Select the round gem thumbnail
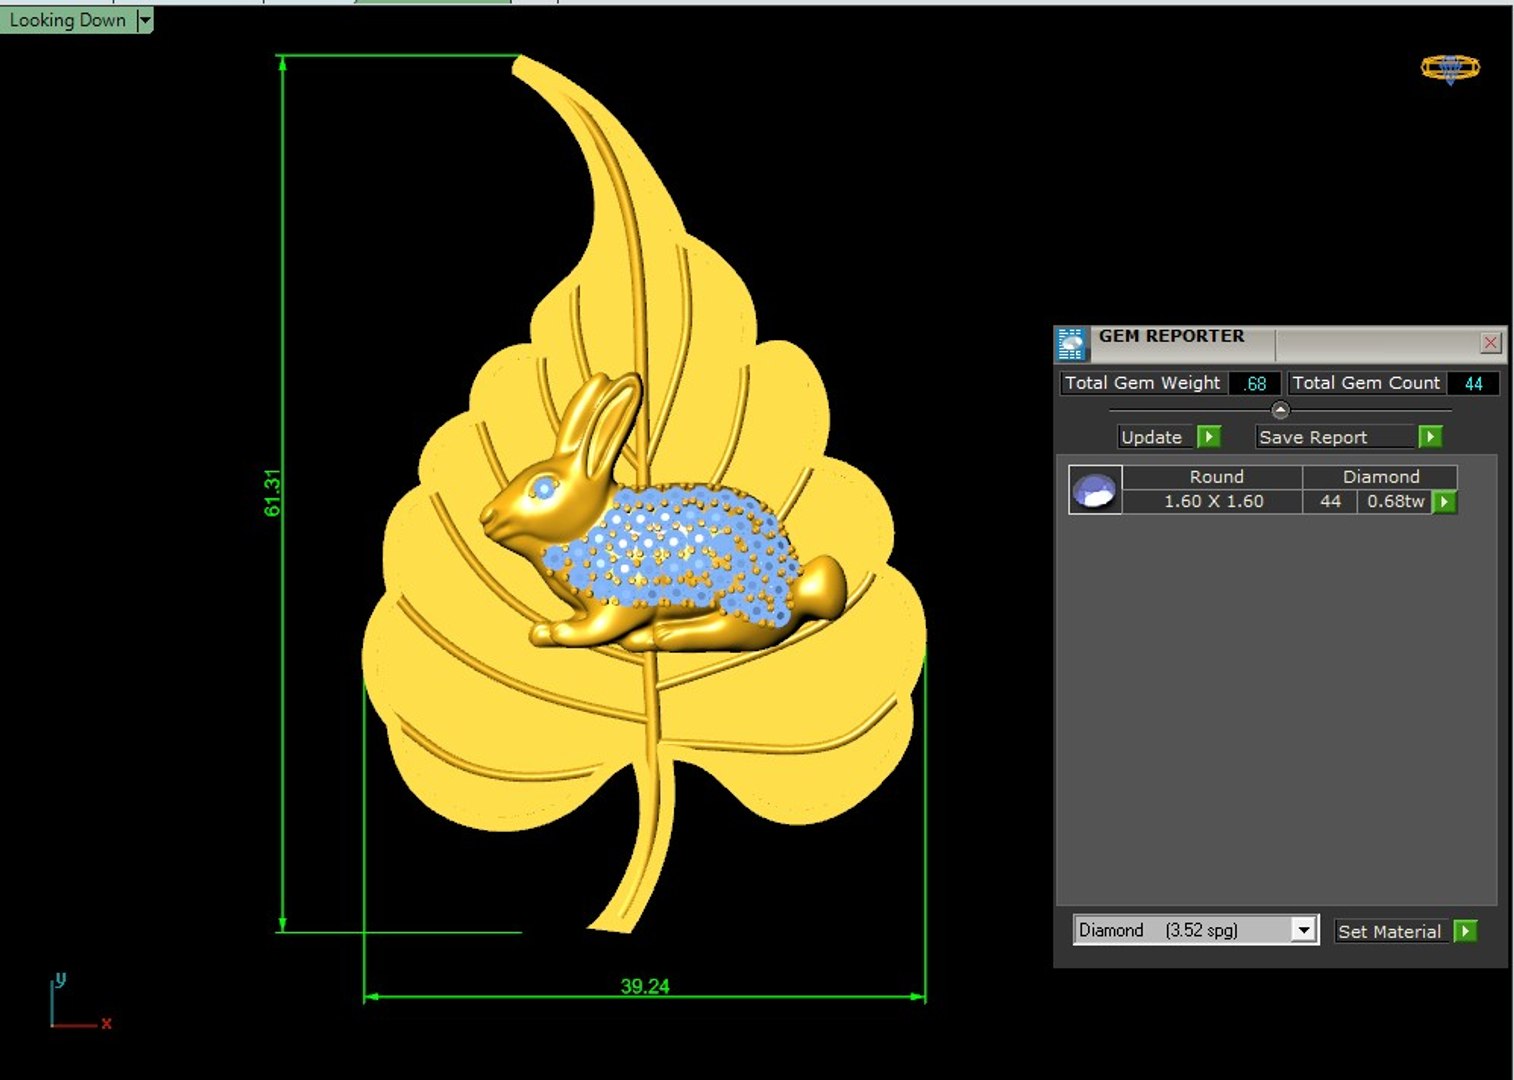Screen dimensions: 1514x1080 pyautogui.click(x=1095, y=490)
